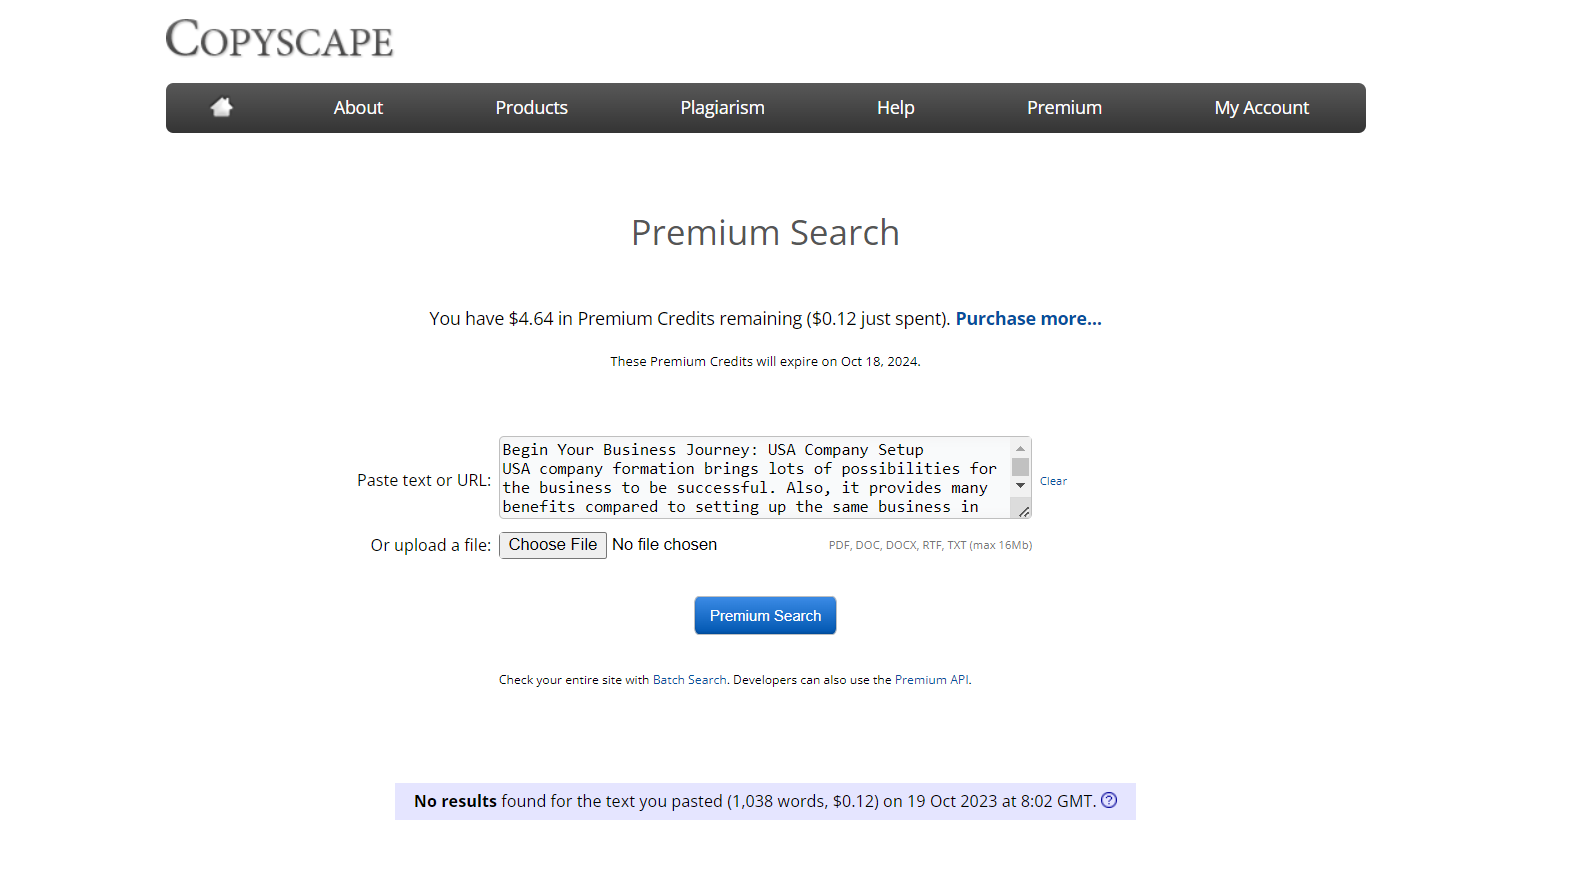1582x880 pixels.
Task: Click the textarea resize handle
Action: [x=1023, y=511]
